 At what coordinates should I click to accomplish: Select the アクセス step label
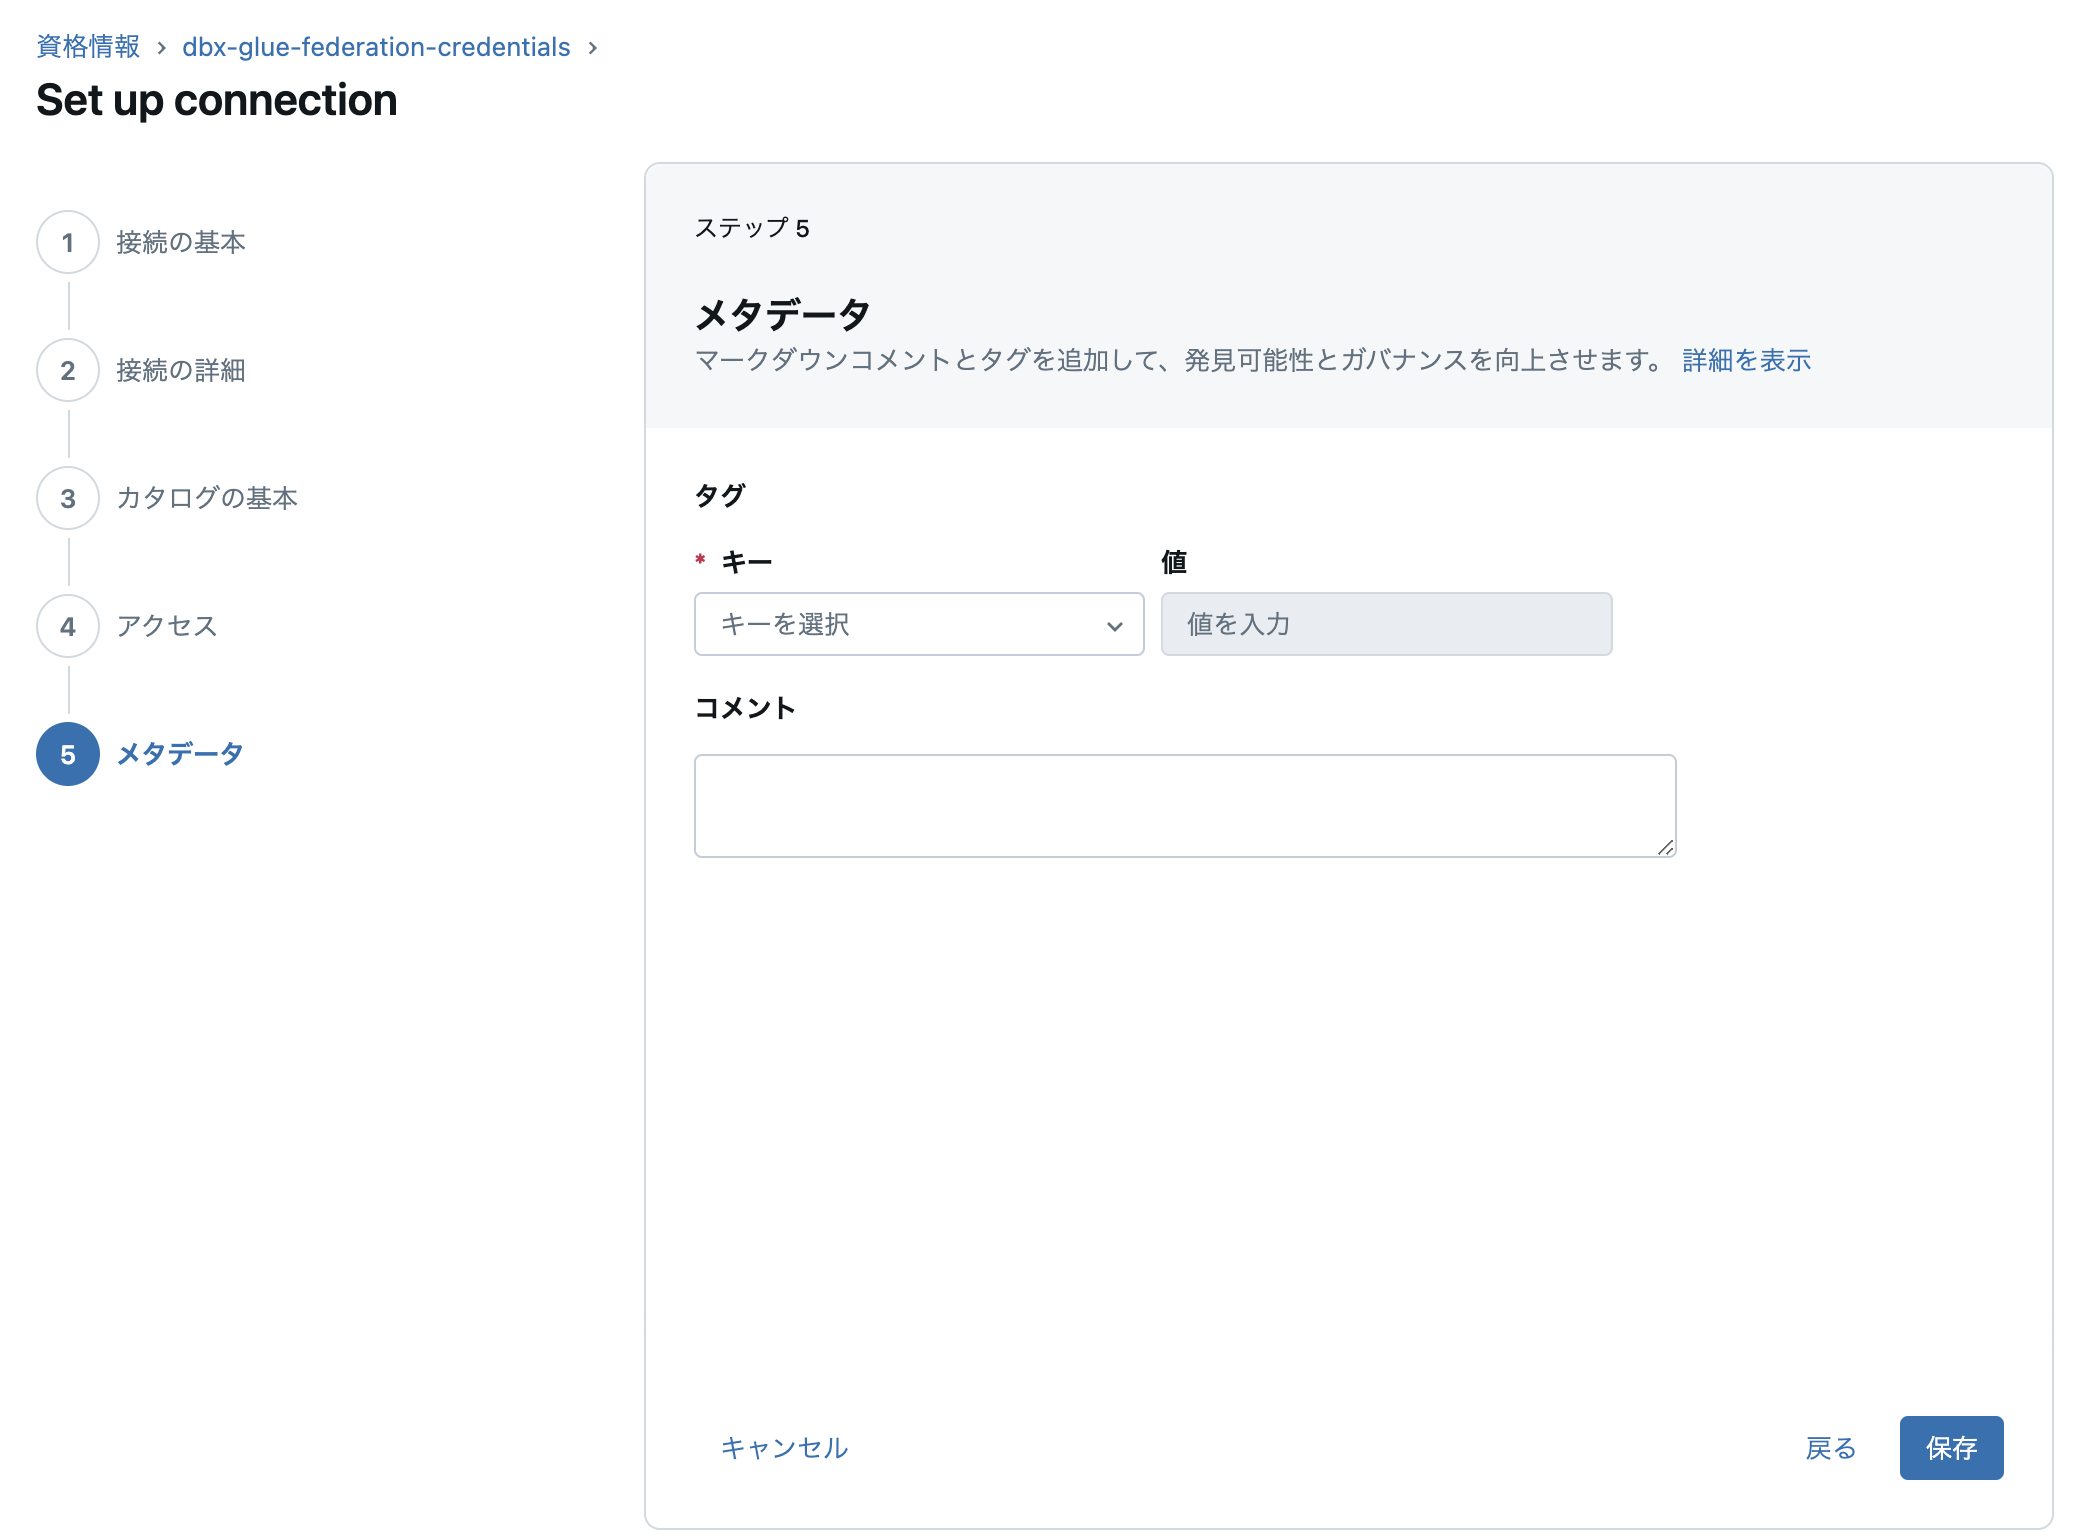click(x=167, y=626)
